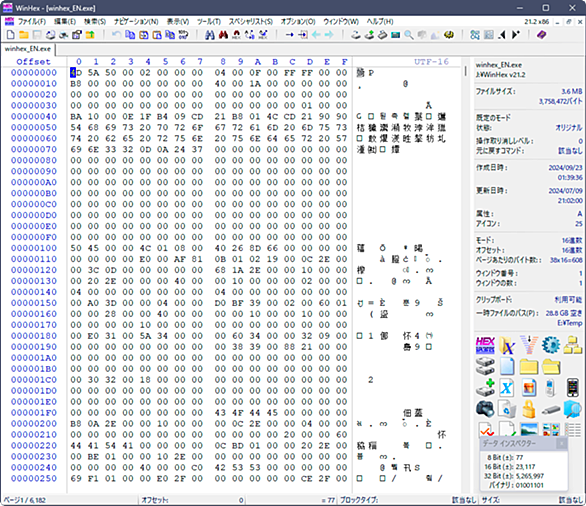Click the Copy Block toolbar icon
The height and width of the screenshot is (506, 586).
click(130, 35)
